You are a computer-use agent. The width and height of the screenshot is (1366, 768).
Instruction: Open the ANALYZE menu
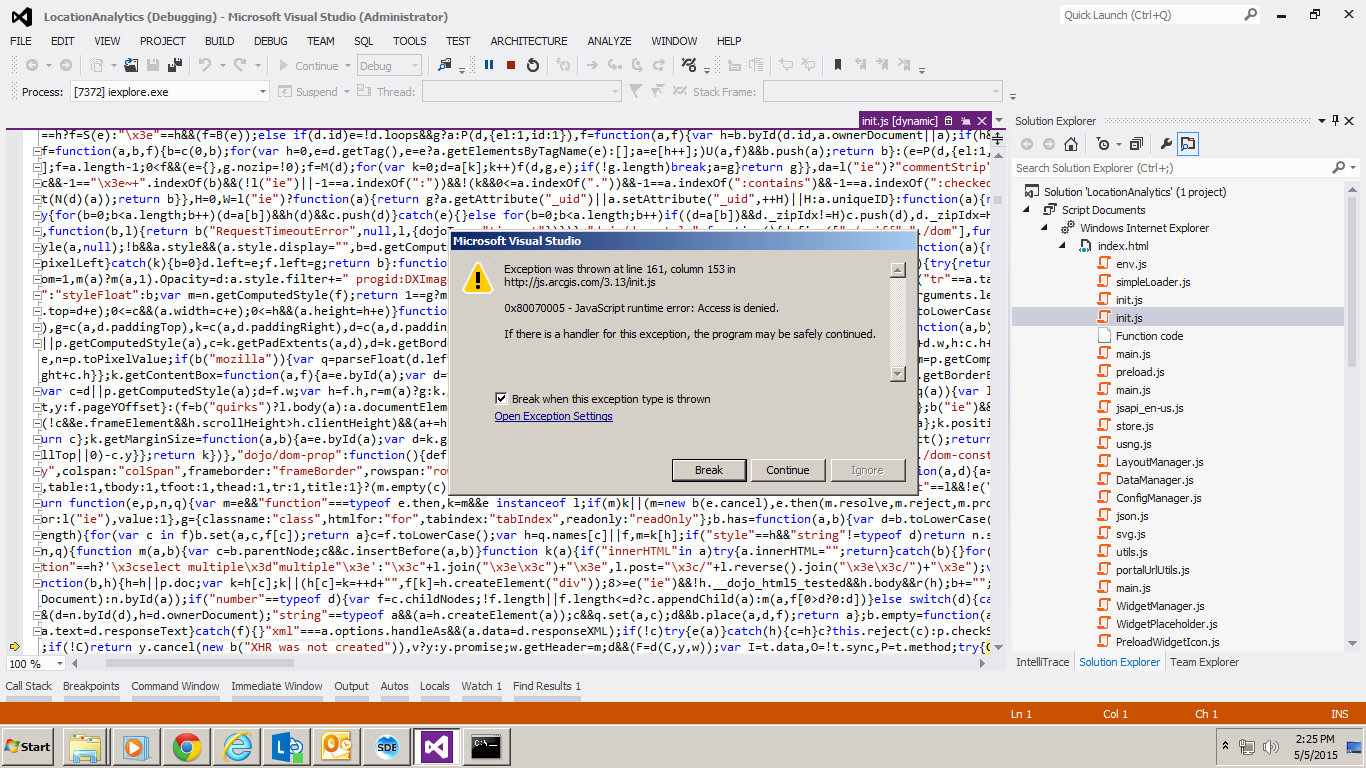tap(609, 41)
